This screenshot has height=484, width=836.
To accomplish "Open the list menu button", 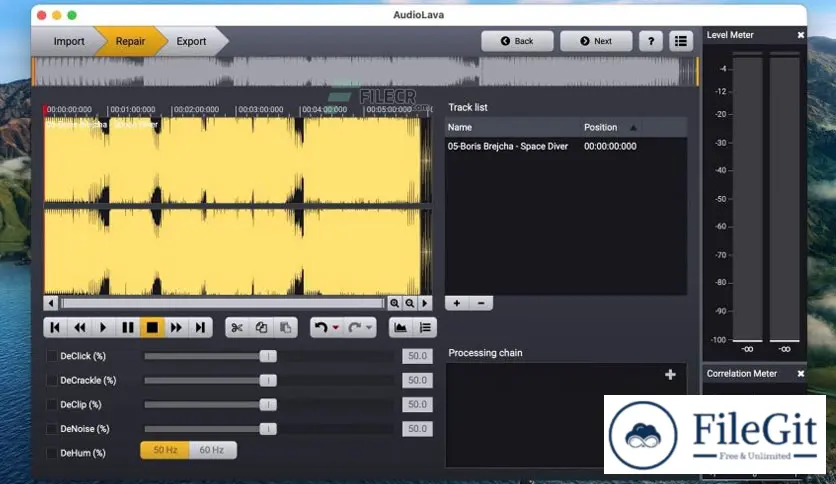I will coord(681,41).
